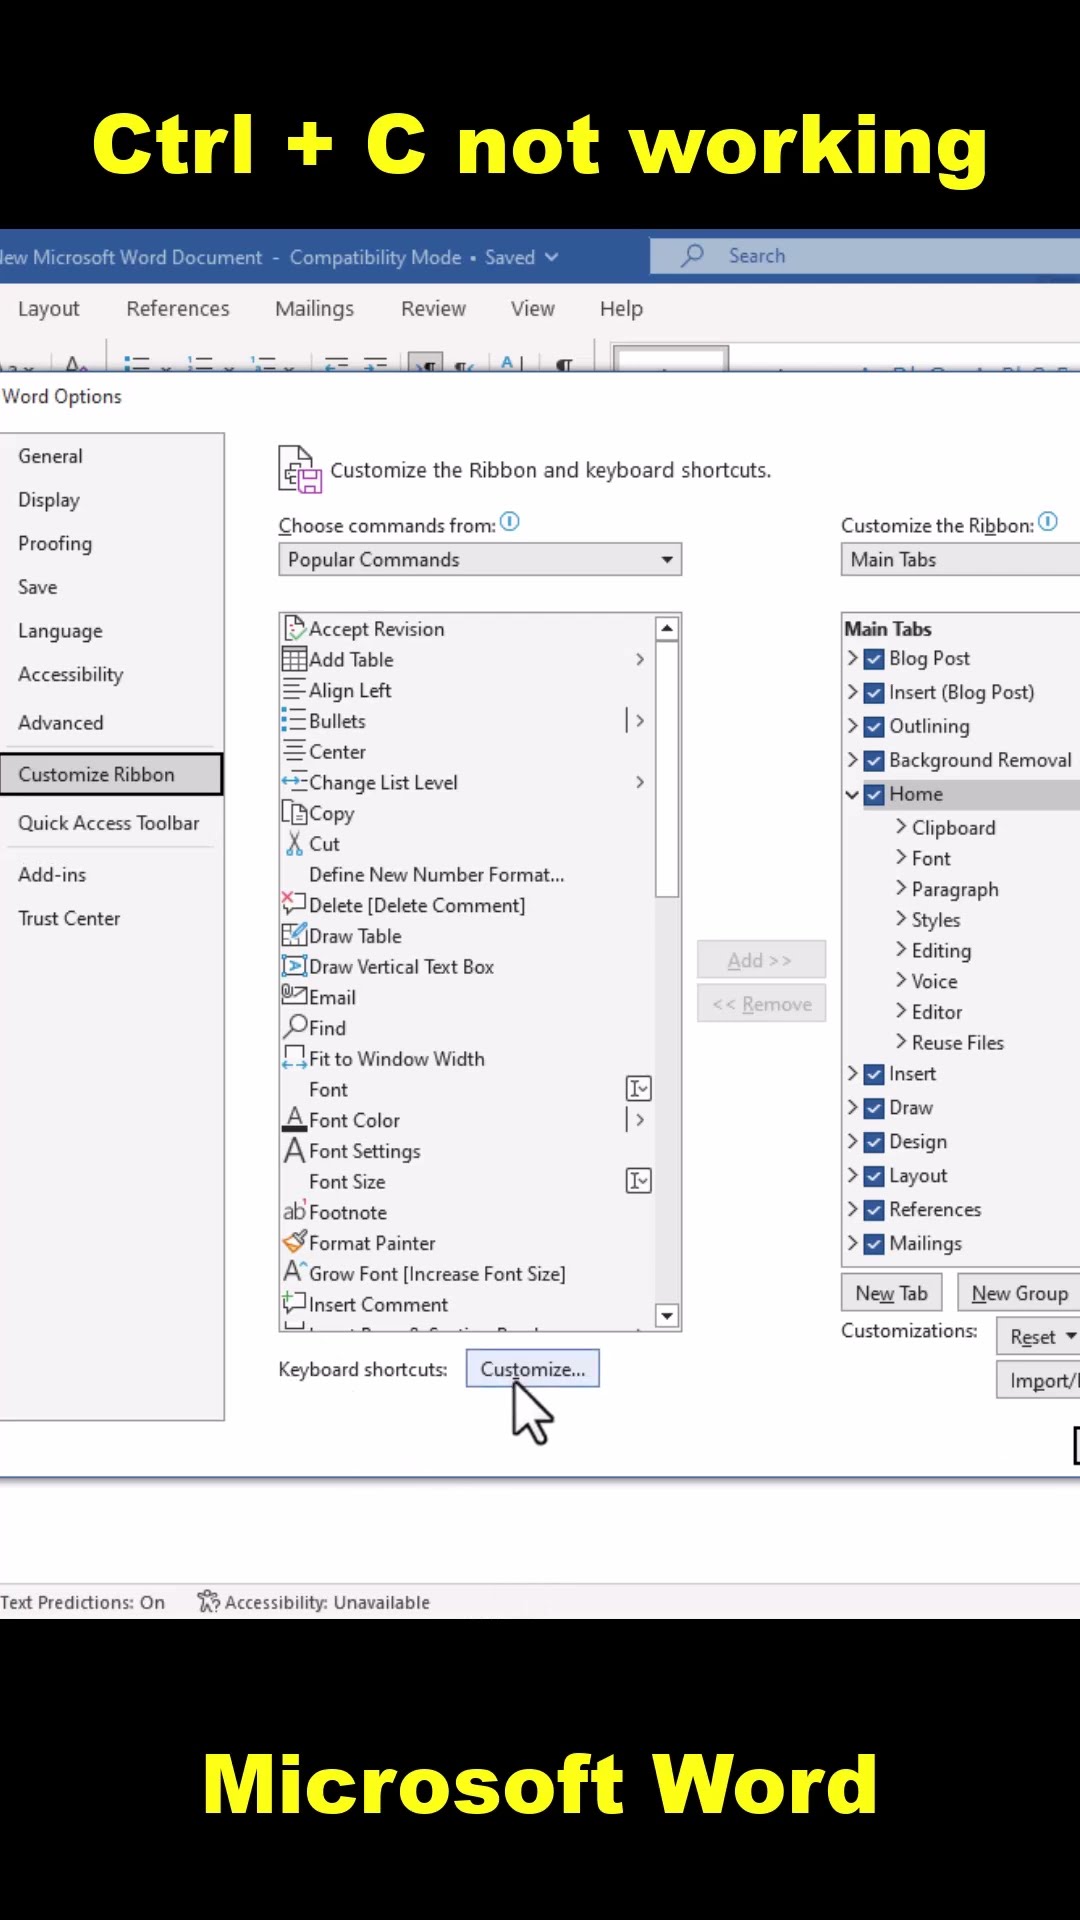
Task: Open the Layout ribbon tab
Action: [x=48, y=308]
